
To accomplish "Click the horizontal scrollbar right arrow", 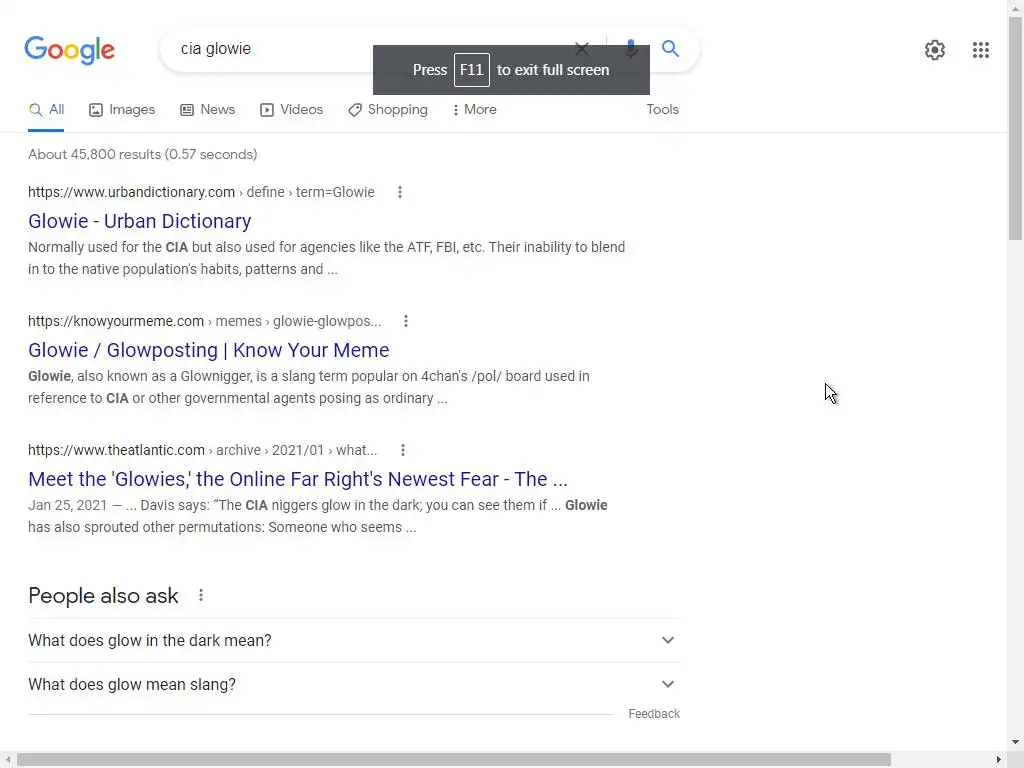I will 999,760.
